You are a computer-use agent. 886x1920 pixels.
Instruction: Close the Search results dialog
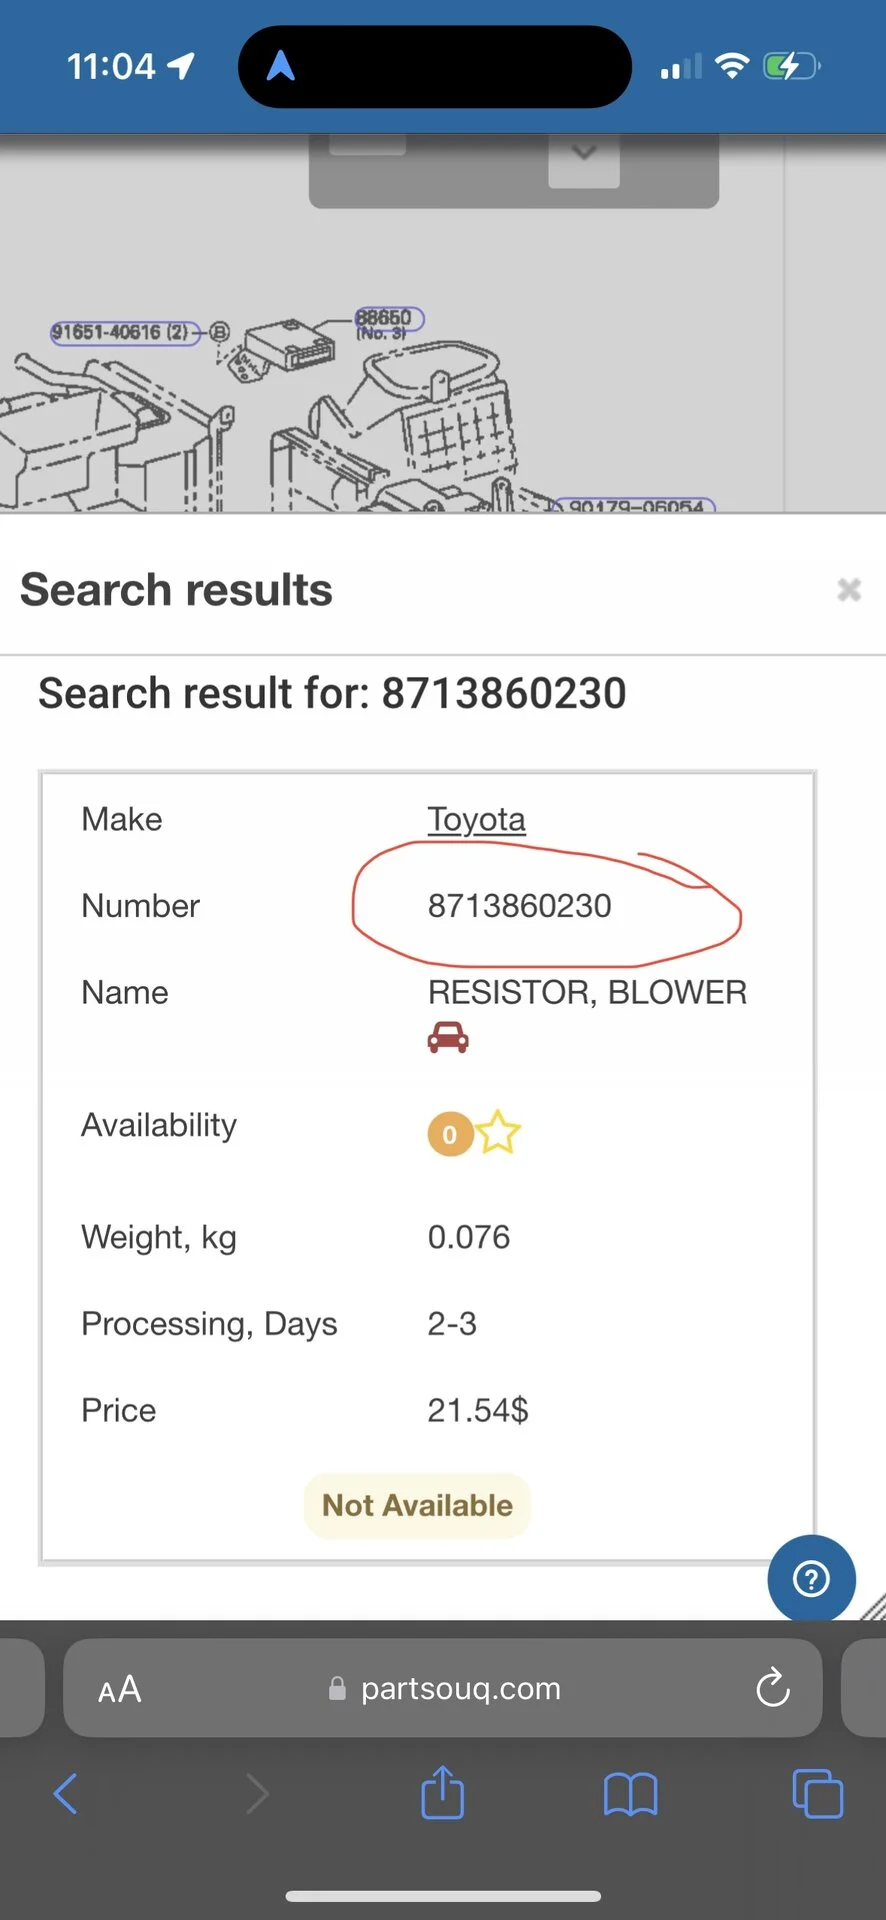849,590
